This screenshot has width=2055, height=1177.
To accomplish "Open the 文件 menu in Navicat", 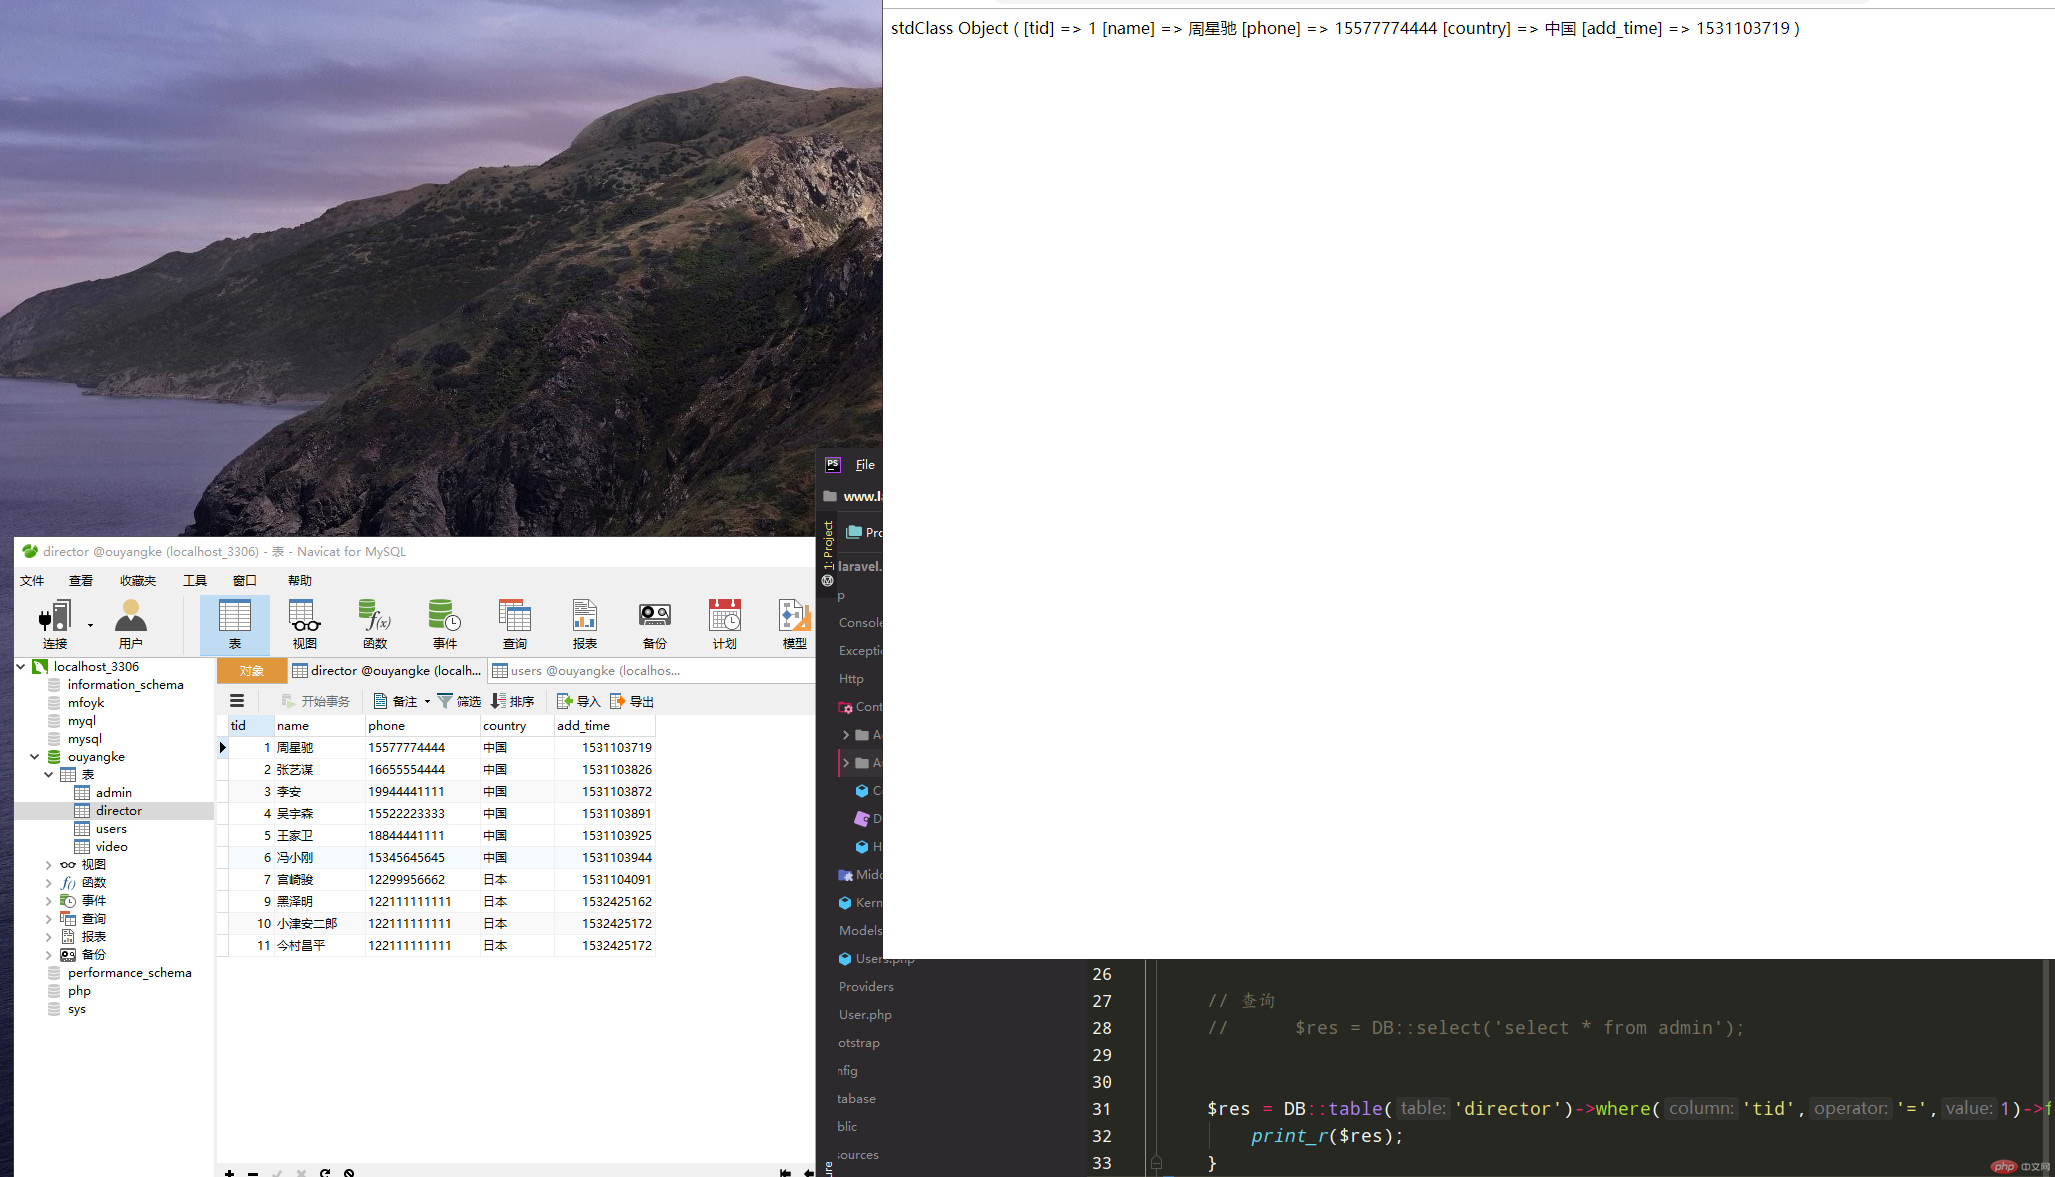I will tap(32, 580).
